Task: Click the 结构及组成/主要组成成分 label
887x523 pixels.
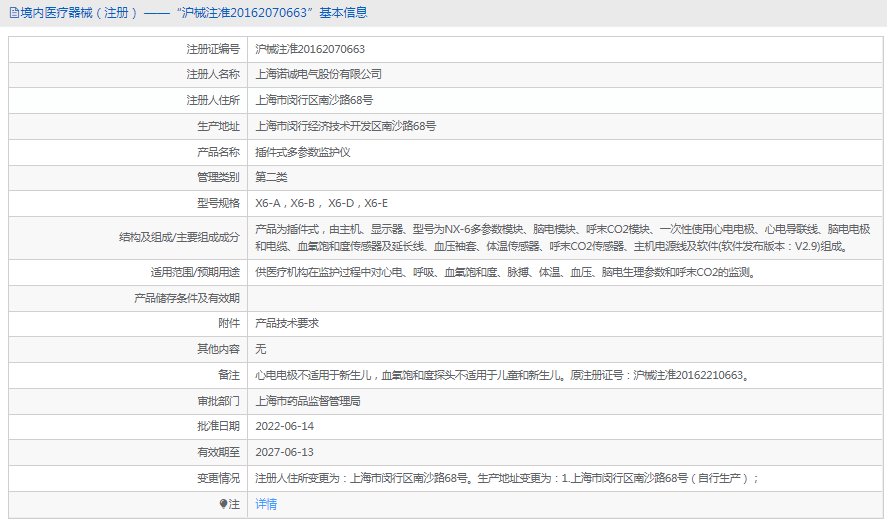Action: click(179, 237)
